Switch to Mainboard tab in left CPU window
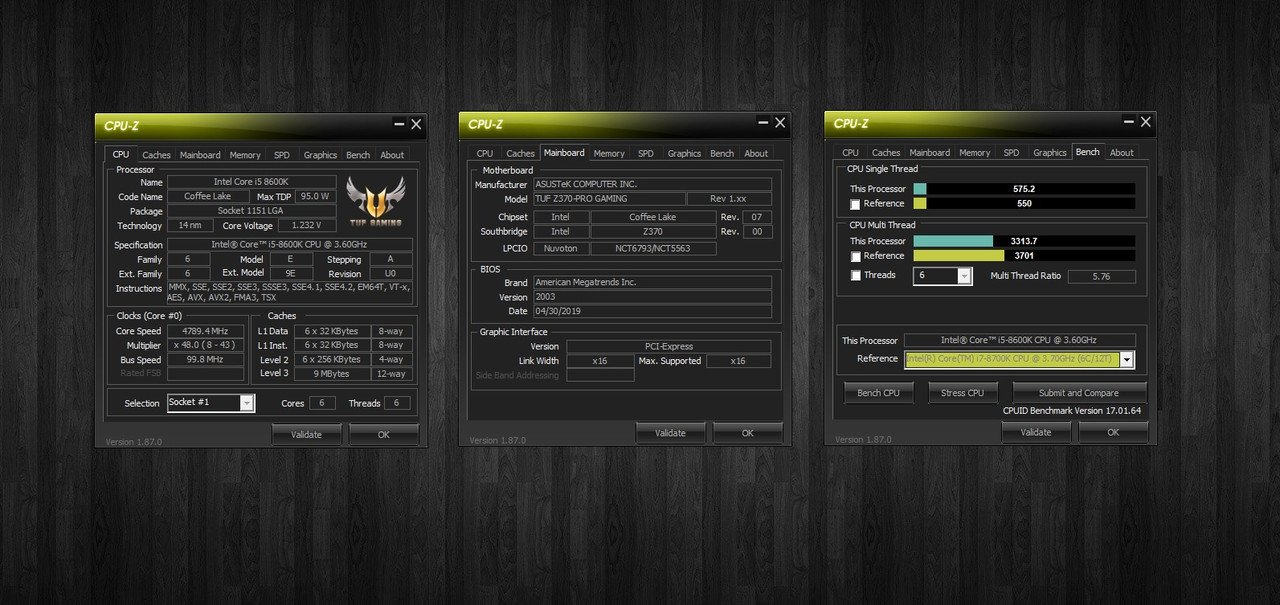 tap(200, 155)
